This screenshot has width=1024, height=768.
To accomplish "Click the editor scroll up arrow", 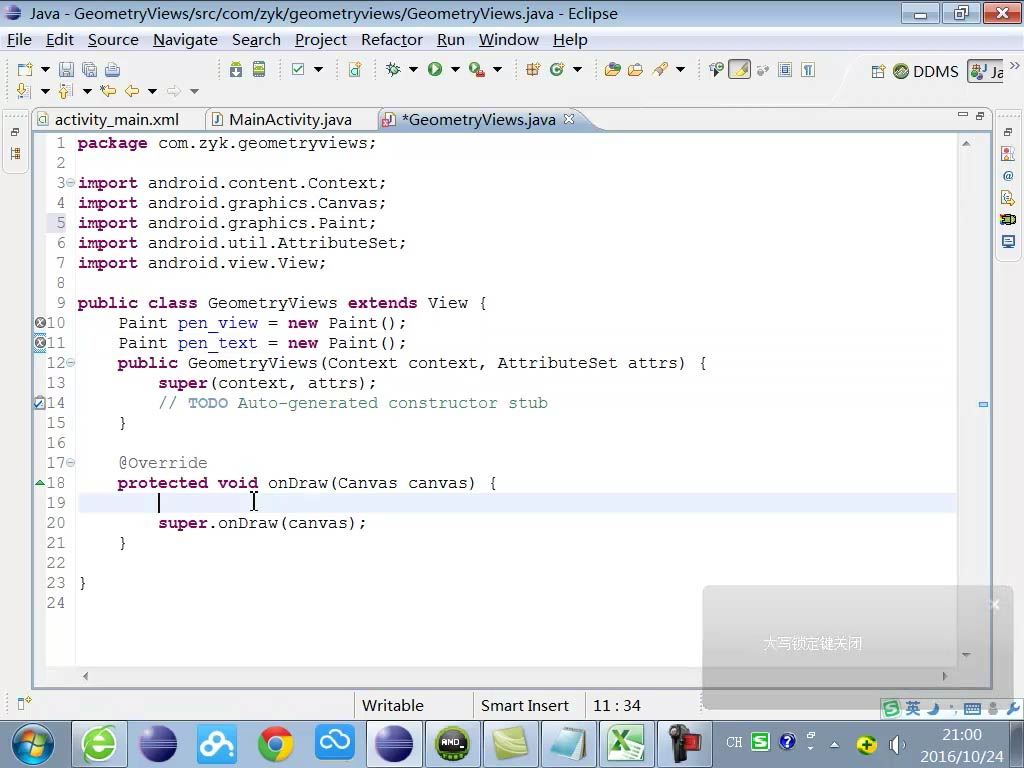I will [967, 144].
